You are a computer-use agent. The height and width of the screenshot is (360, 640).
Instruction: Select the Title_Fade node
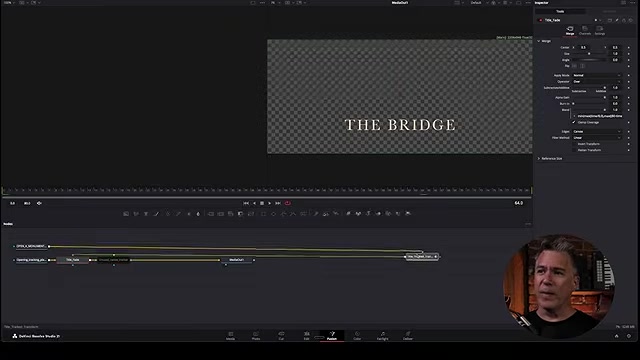(x=73, y=260)
